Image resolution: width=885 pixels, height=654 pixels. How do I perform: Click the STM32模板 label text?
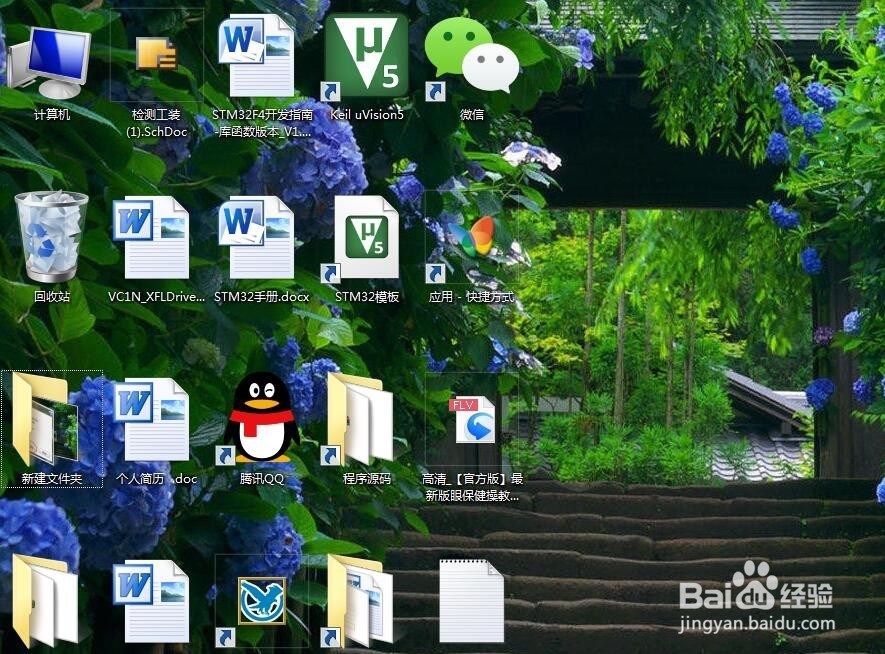point(366,296)
